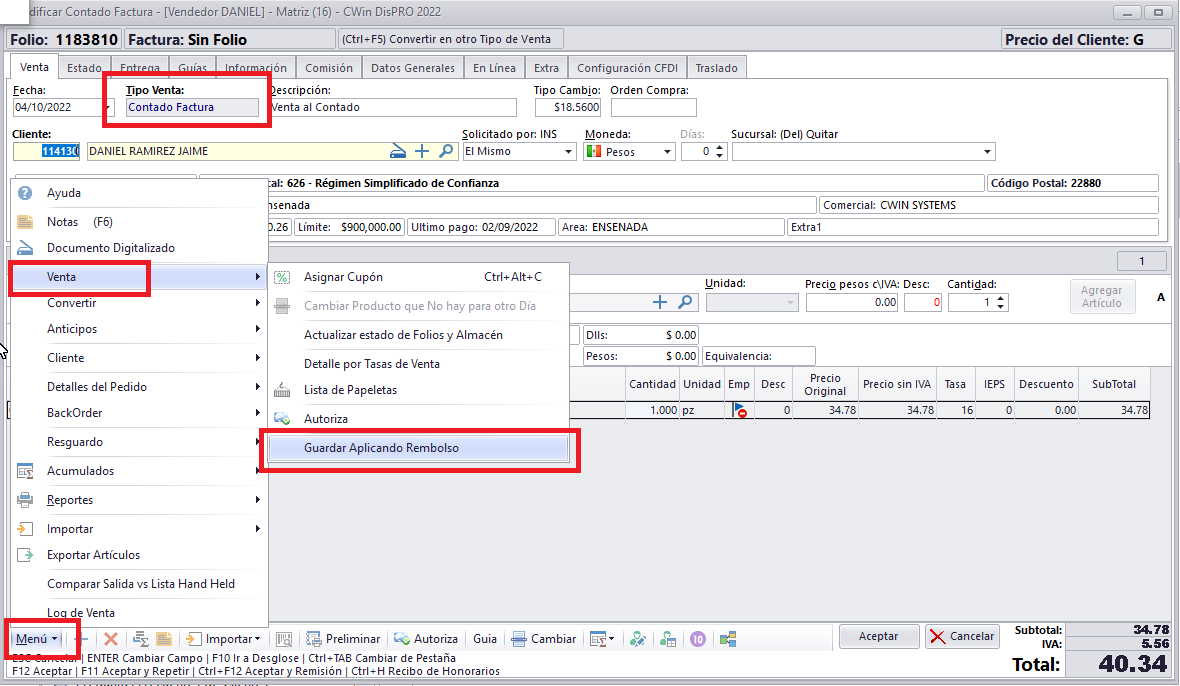Click the magnifier icon in the product search row

point(686,301)
